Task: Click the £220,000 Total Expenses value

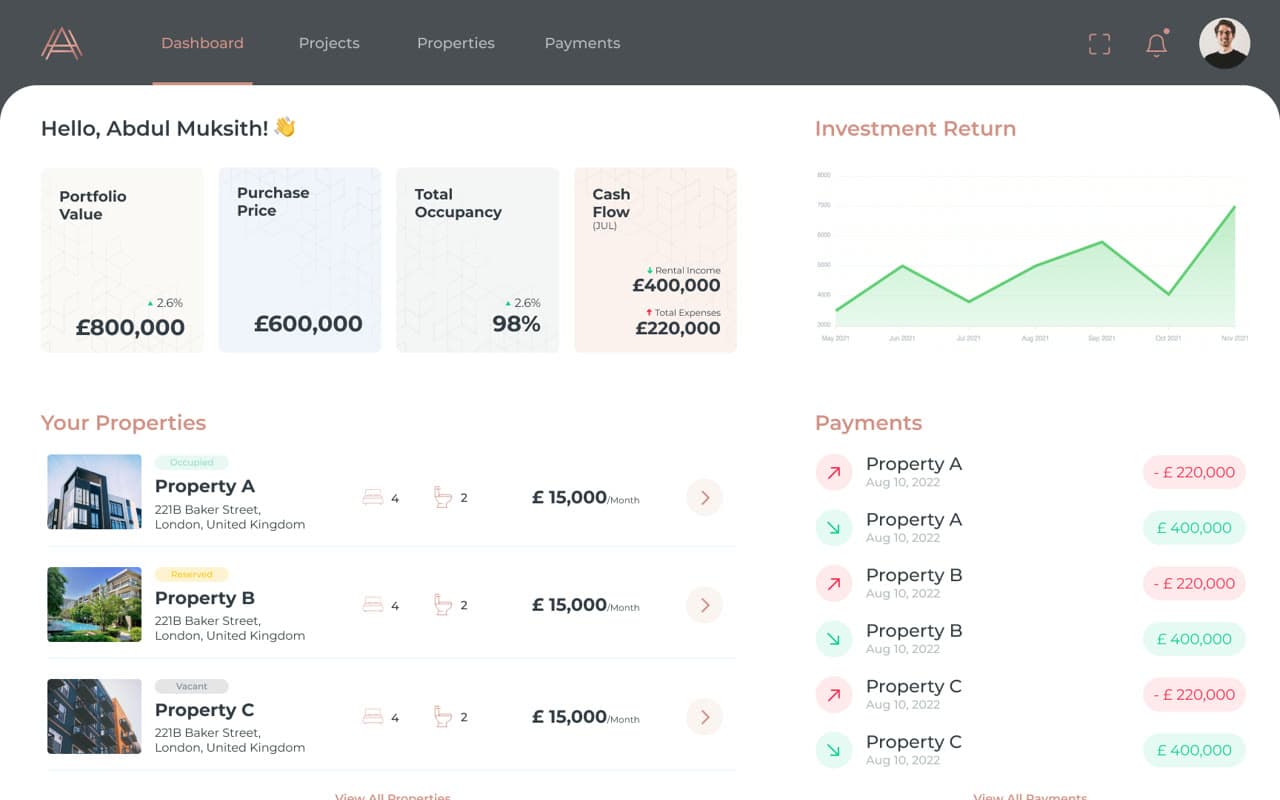Action: coord(678,327)
